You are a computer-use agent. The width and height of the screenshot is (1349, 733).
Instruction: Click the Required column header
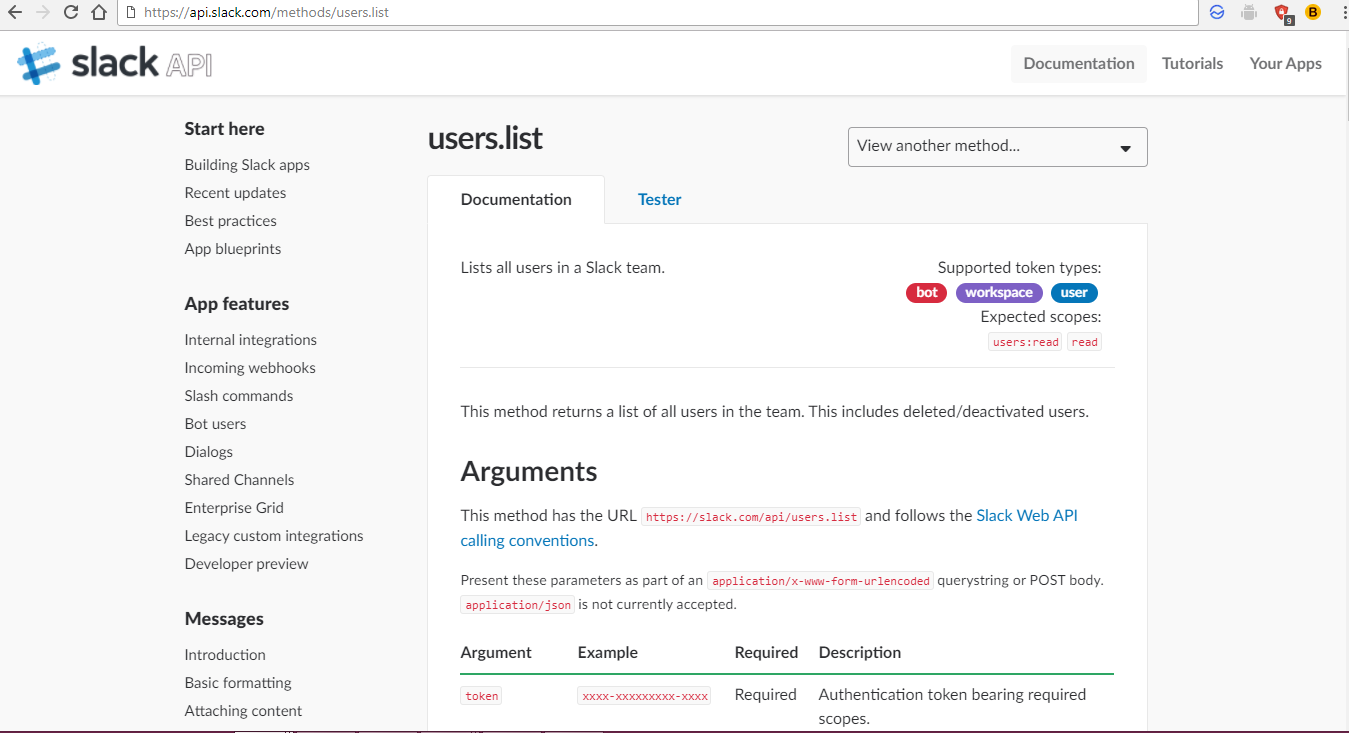[766, 652]
